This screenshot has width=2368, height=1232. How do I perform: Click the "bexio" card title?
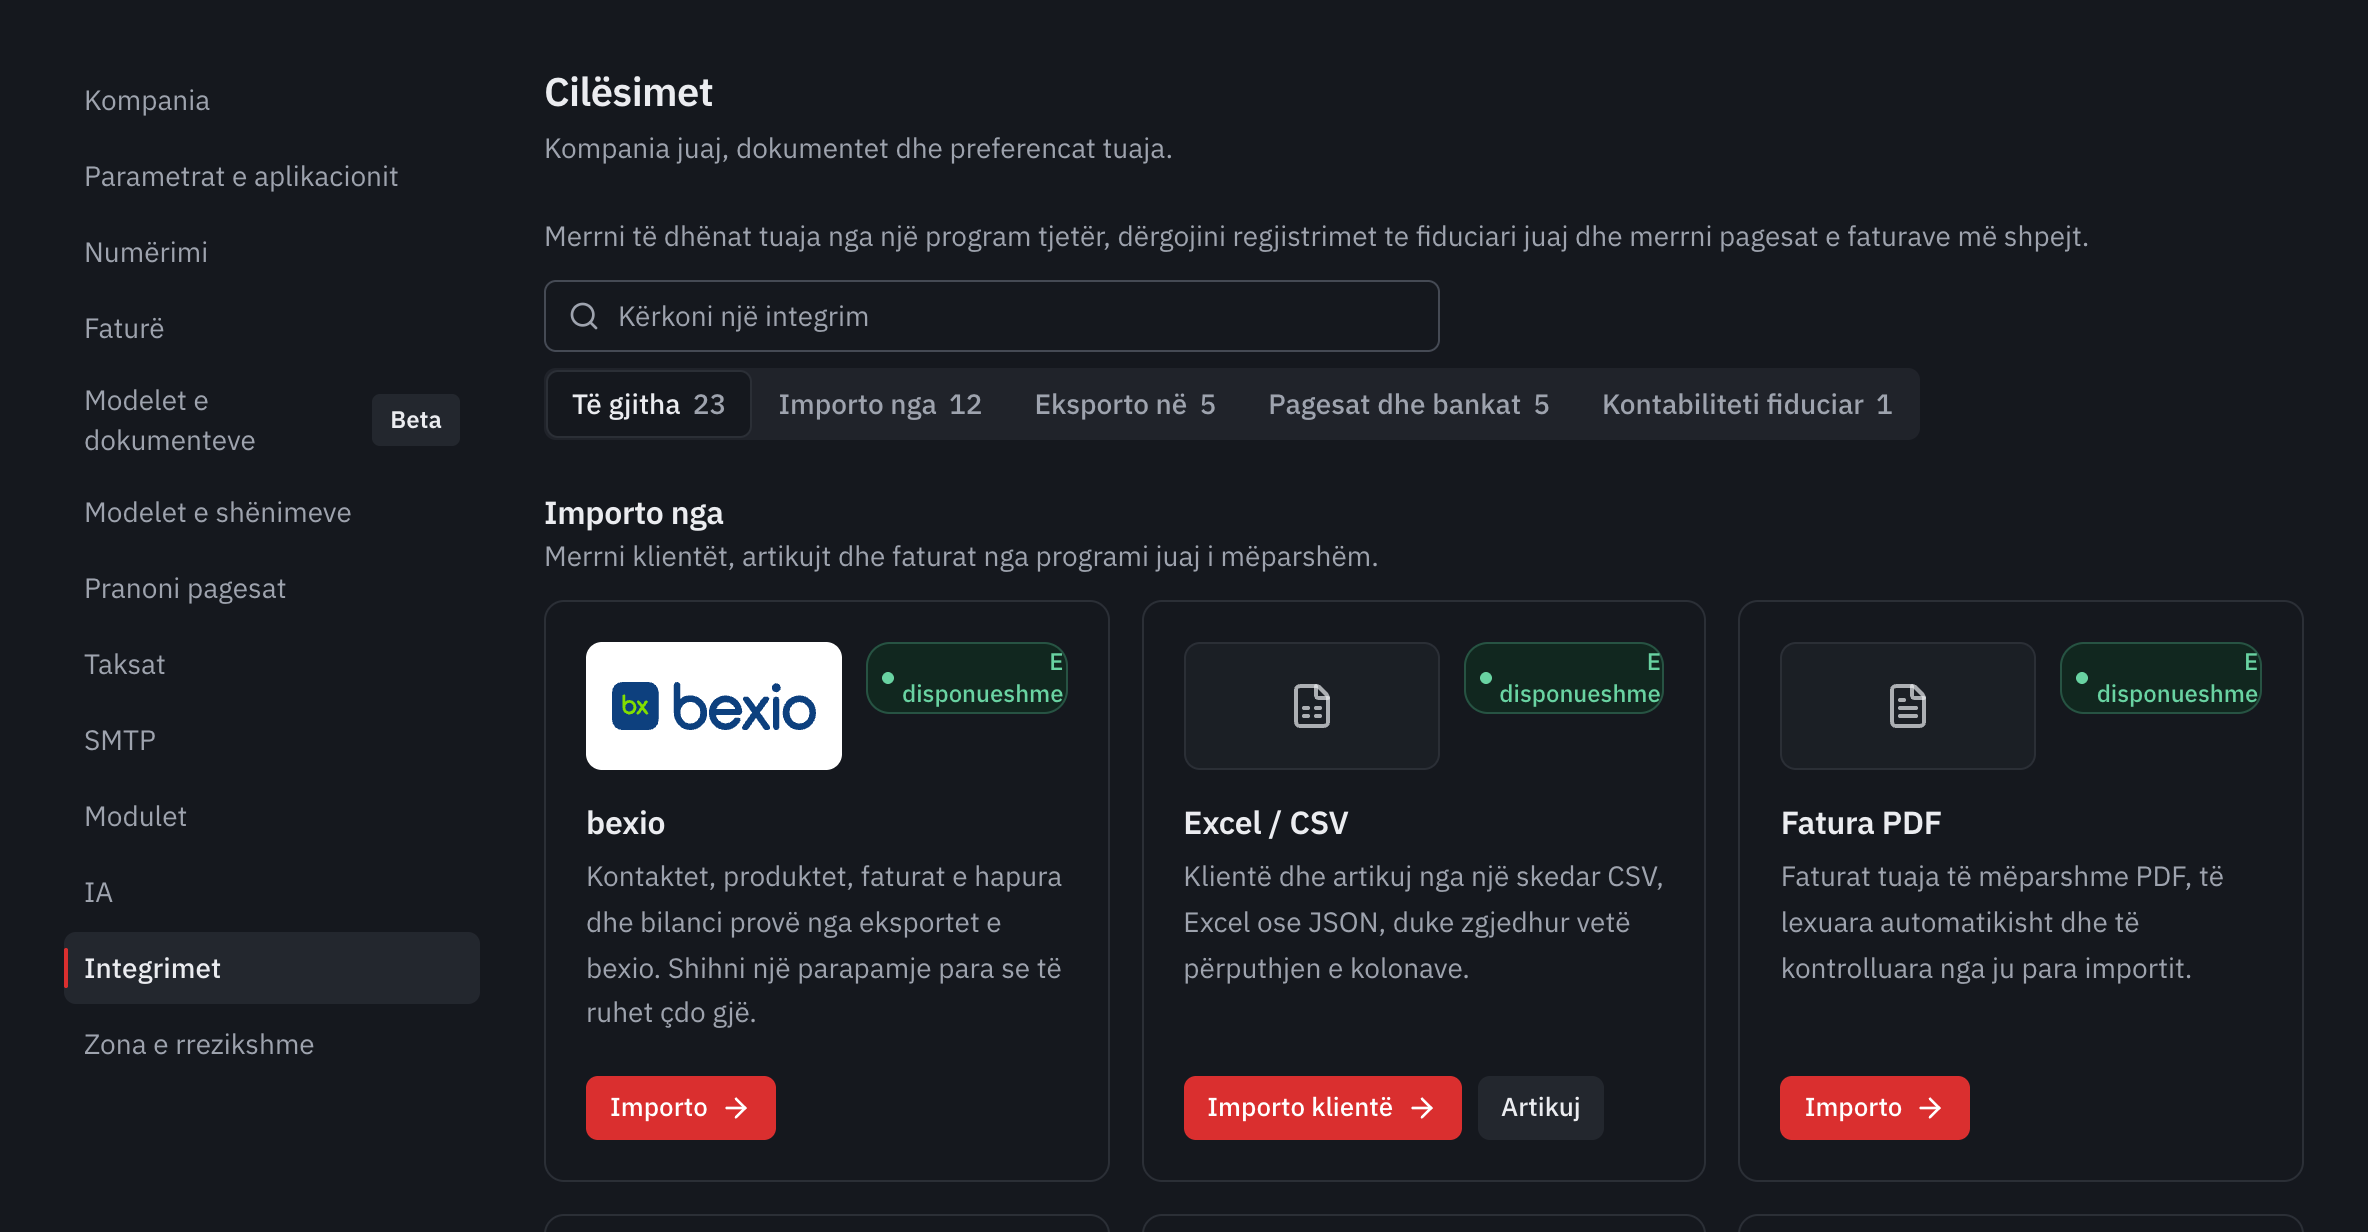click(x=626, y=823)
